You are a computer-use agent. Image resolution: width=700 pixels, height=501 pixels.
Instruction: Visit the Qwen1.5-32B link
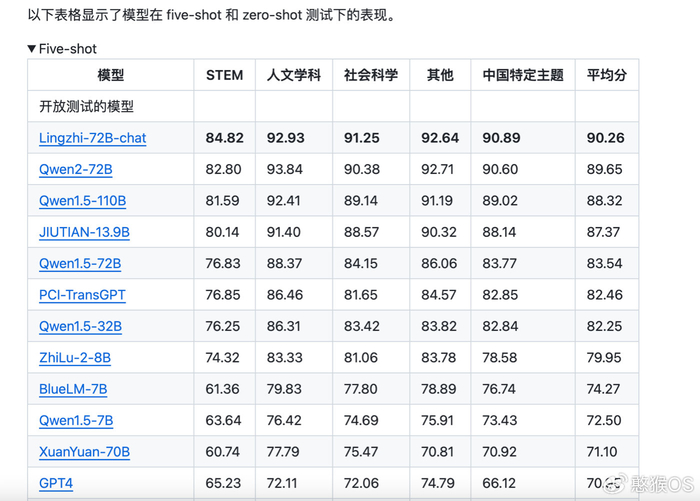click(80, 326)
